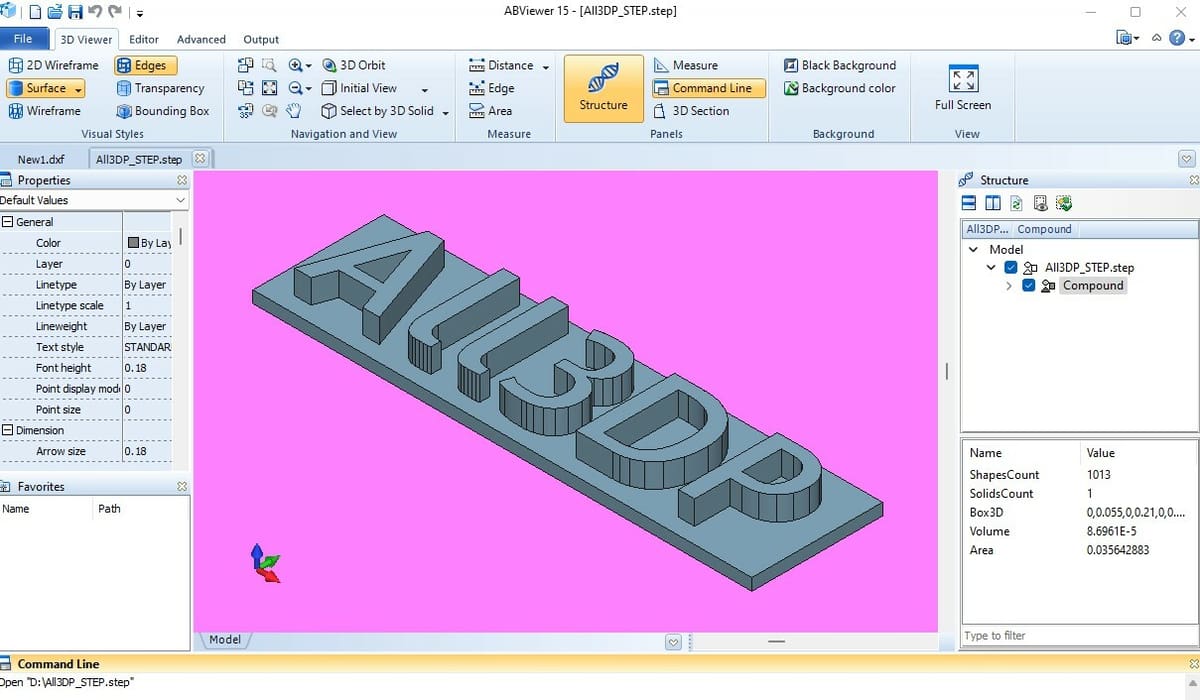The image size is (1200, 700).
Task: Click the Open file folder icon
Action: (x=55, y=12)
